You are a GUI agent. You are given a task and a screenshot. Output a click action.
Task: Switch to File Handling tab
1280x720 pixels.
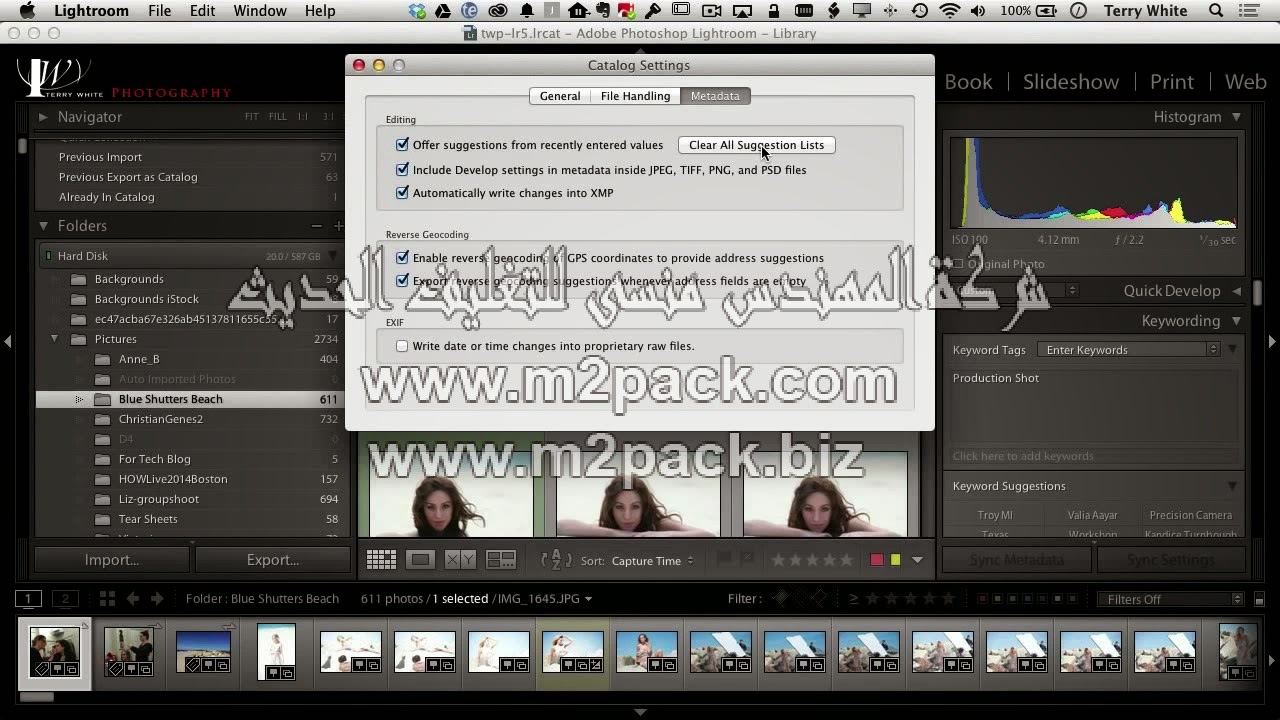click(635, 96)
